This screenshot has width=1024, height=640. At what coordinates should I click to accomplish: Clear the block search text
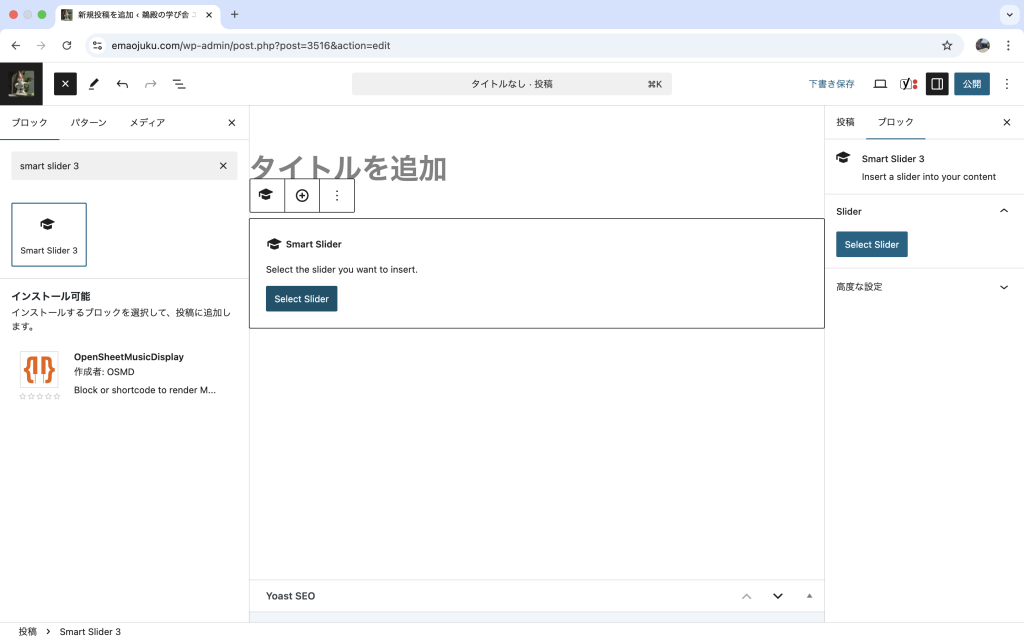(223, 166)
